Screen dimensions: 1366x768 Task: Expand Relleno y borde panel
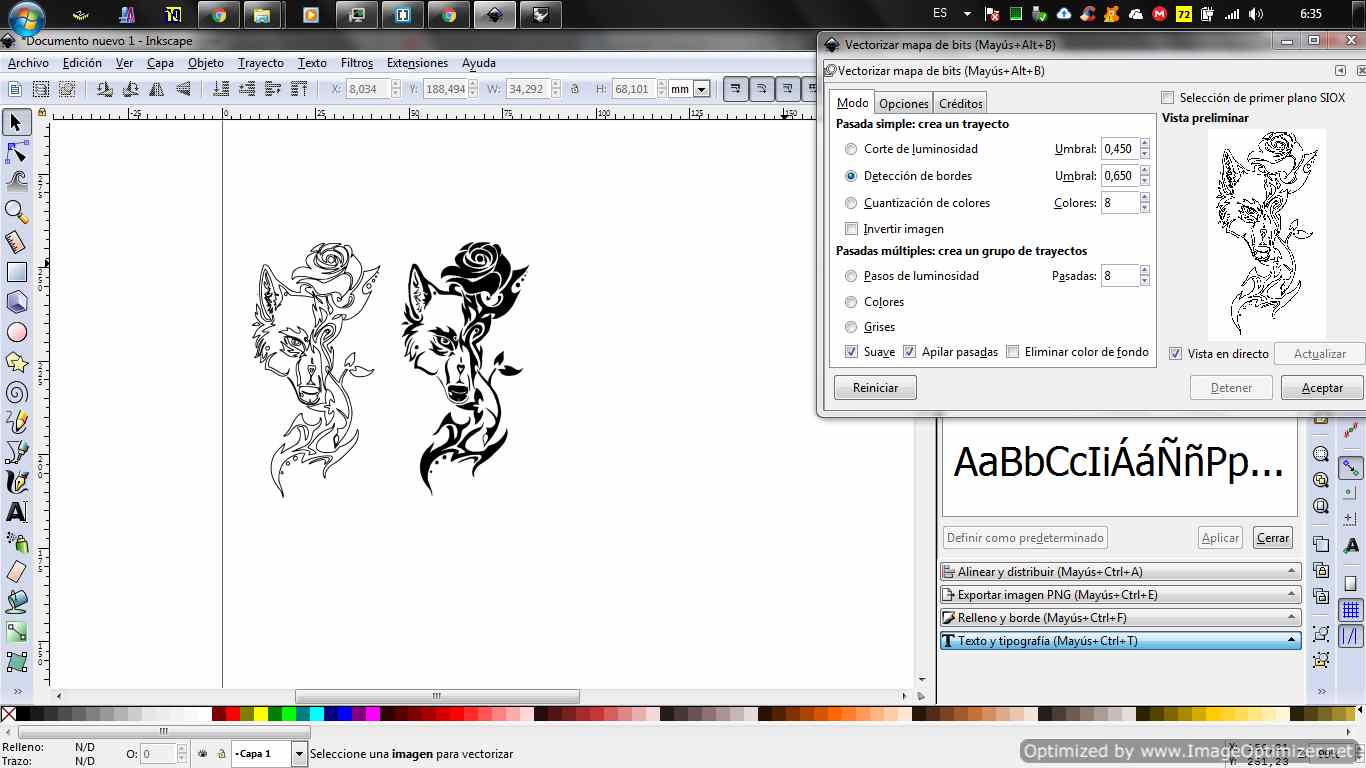point(1120,618)
